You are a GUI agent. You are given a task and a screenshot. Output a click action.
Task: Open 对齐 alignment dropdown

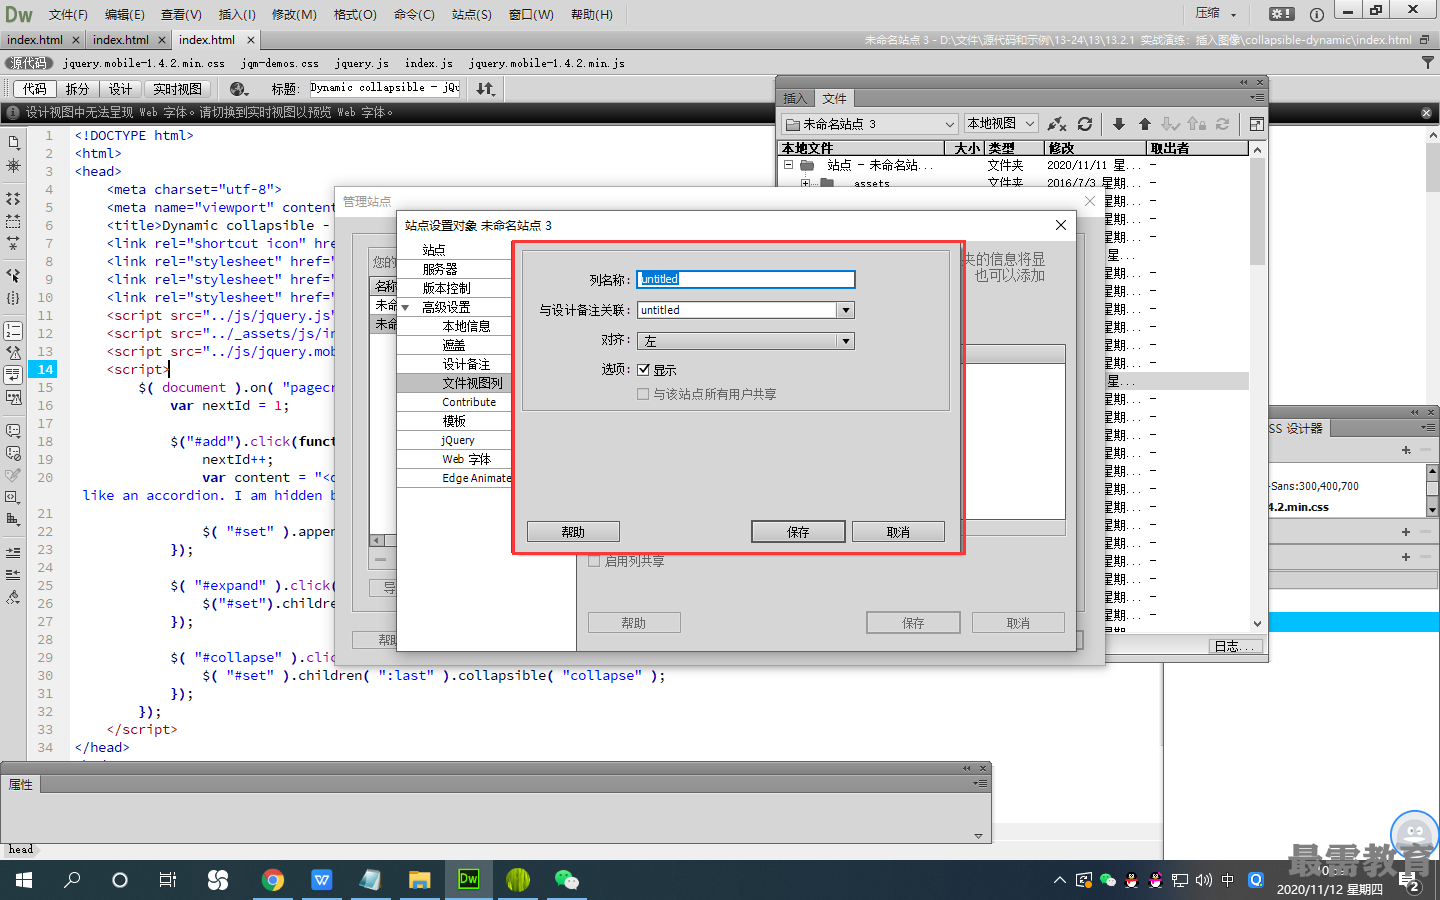pos(846,341)
